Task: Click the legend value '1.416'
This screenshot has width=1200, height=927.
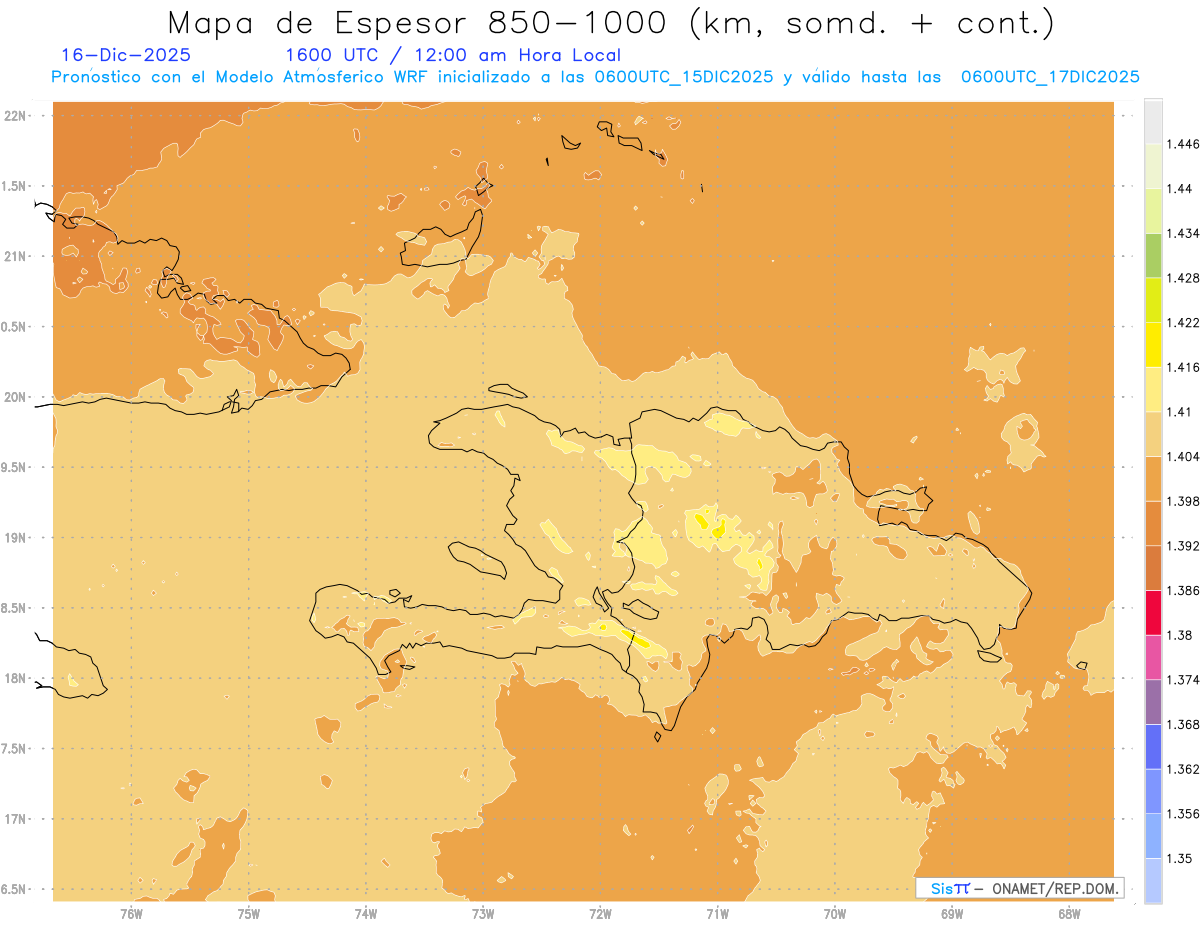Action: (x=1183, y=367)
